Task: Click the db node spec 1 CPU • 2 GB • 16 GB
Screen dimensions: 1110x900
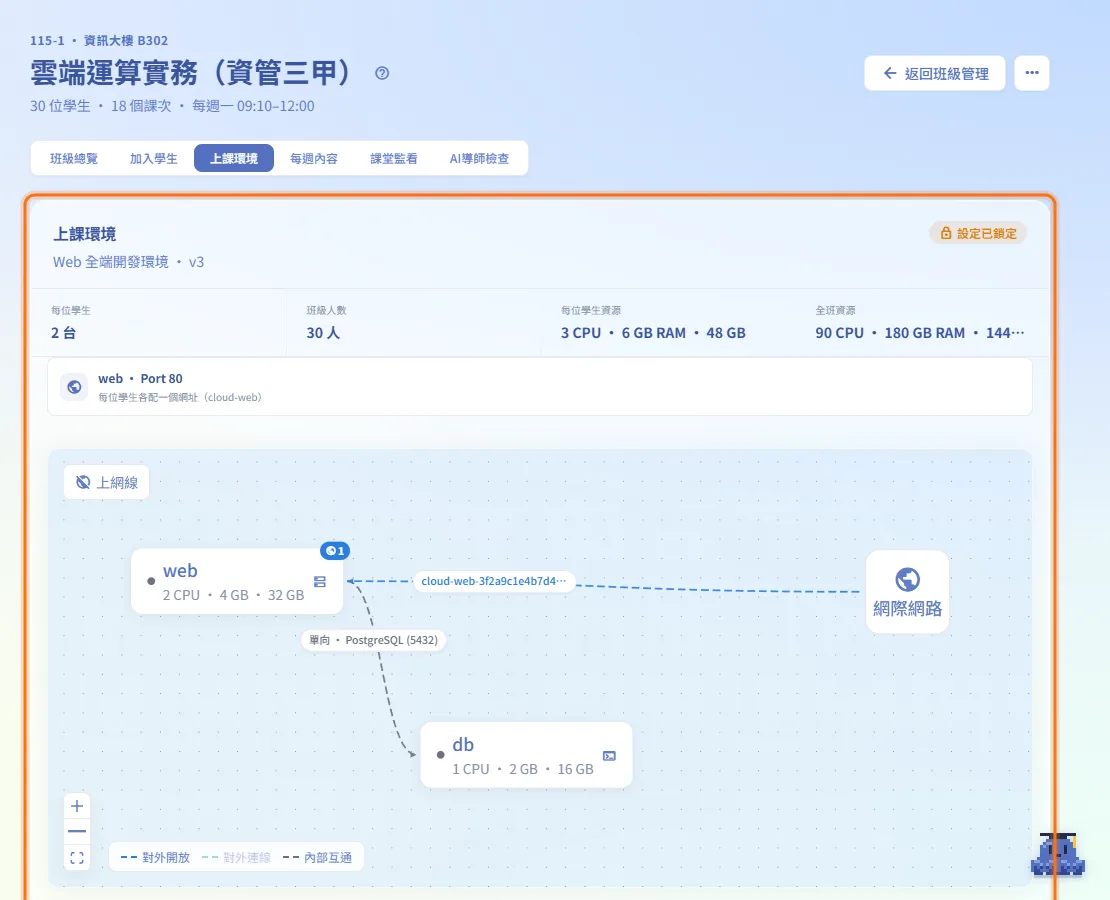Action: click(x=522, y=769)
